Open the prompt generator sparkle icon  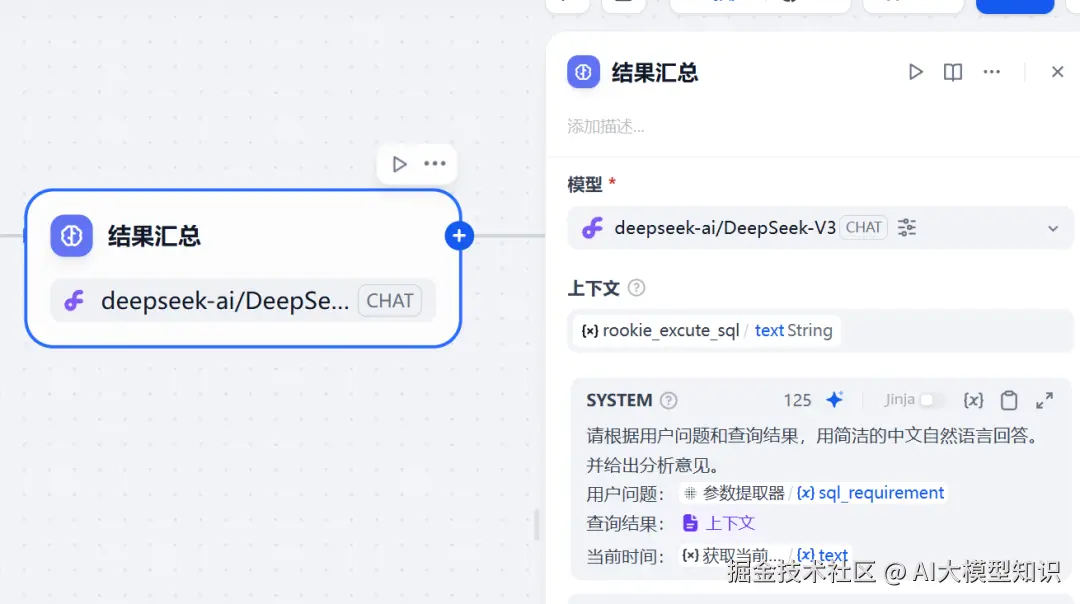tap(834, 399)
